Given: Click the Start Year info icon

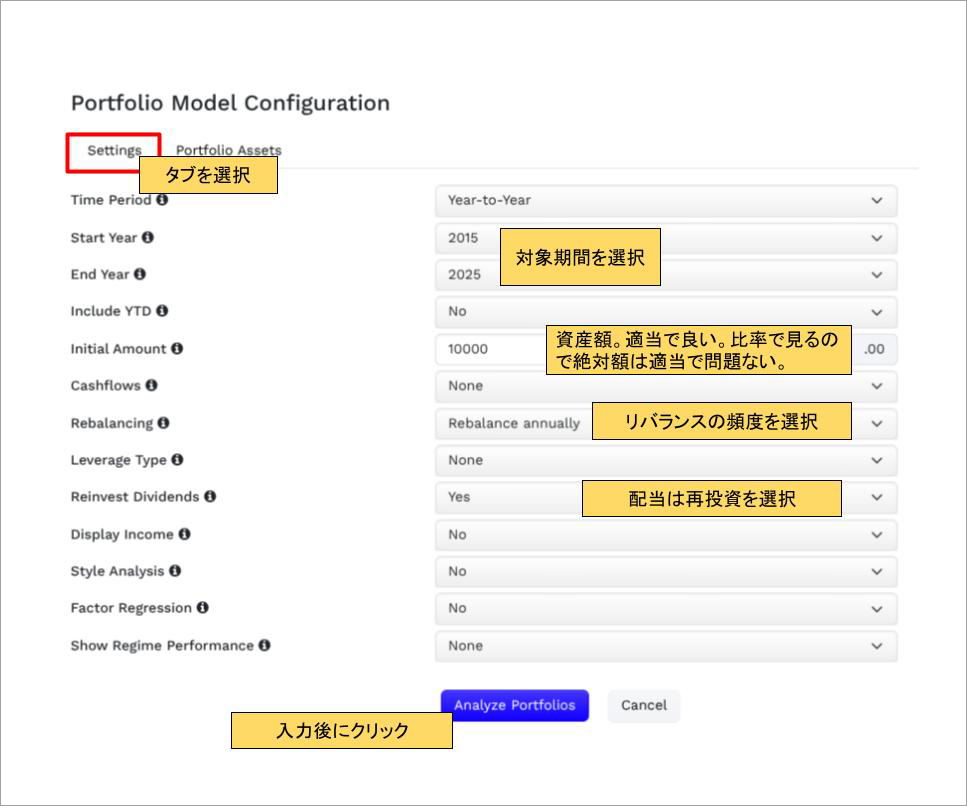Looking at the screenshot, I should 148,238.
